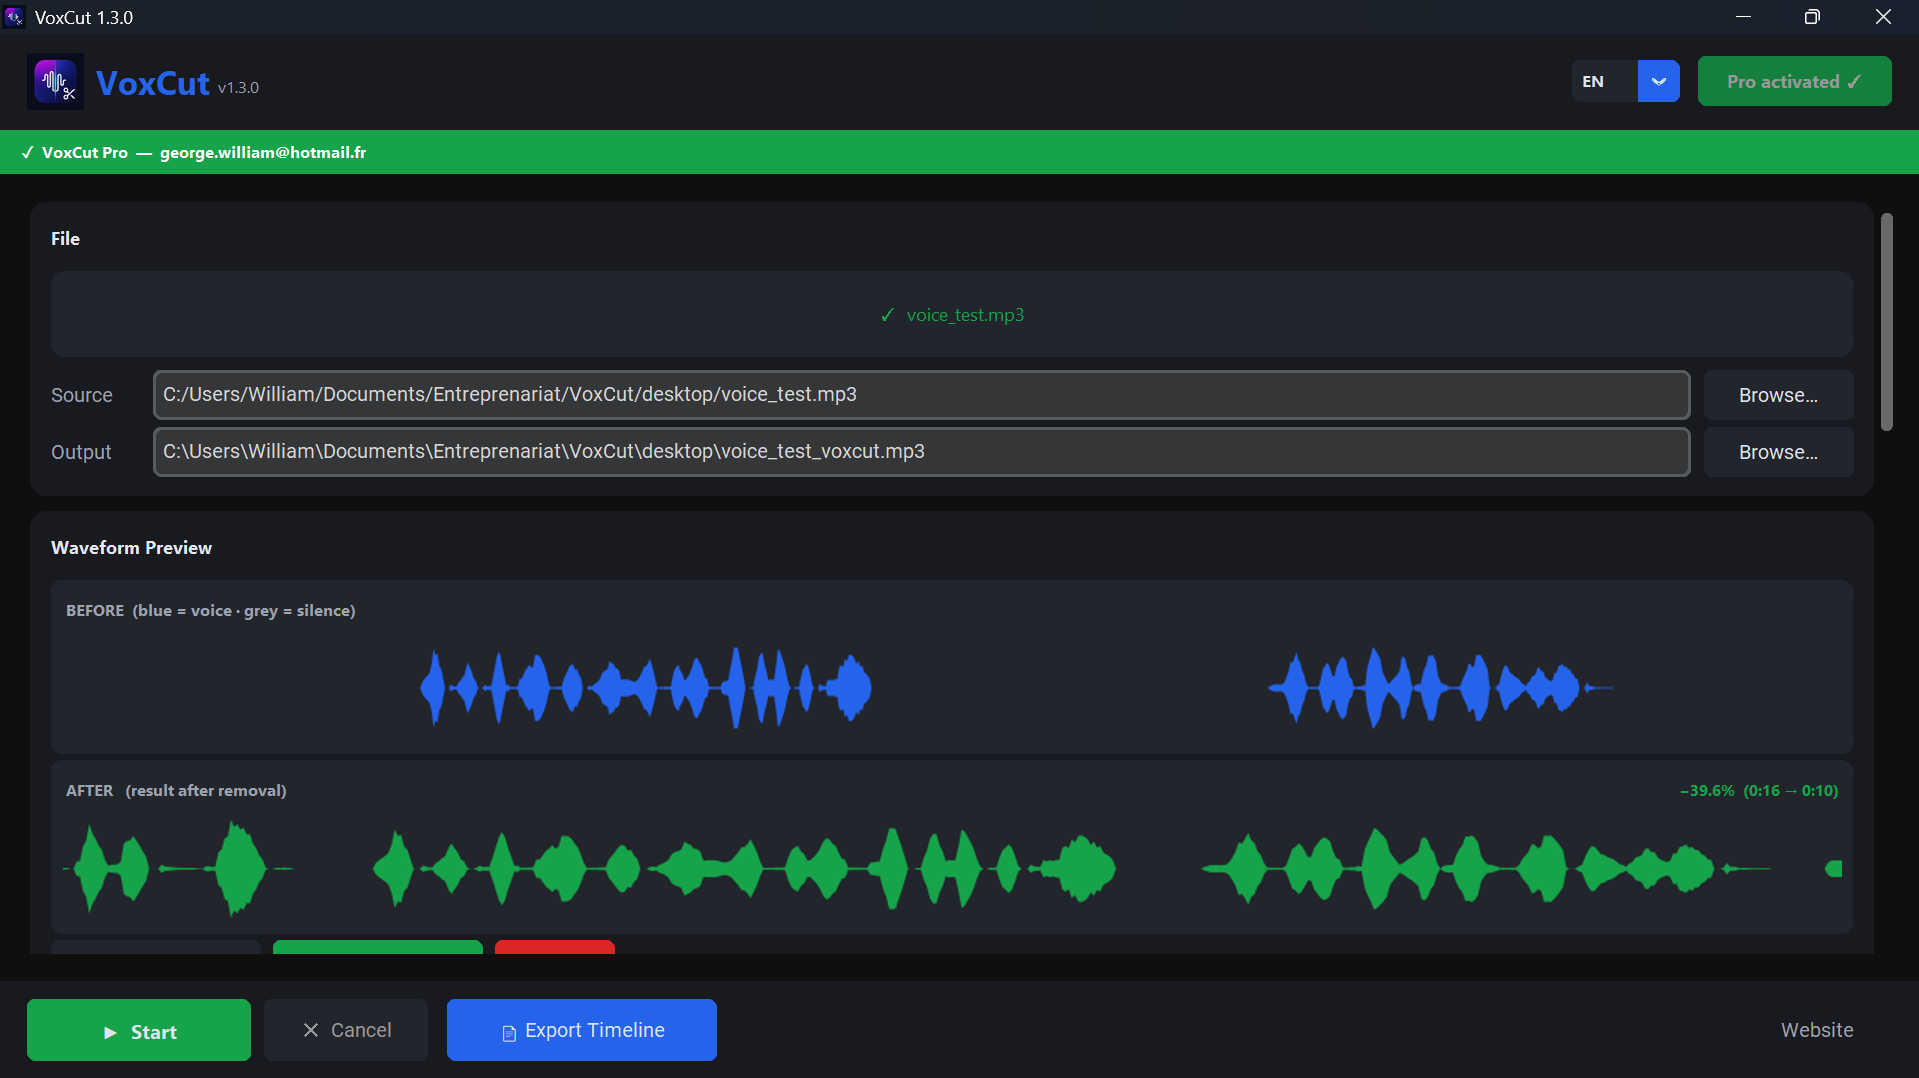Viewport: 1919px width, 1078px height.
Task: Click the -39.6% duration reduction text
Action: click(1758, 791)
